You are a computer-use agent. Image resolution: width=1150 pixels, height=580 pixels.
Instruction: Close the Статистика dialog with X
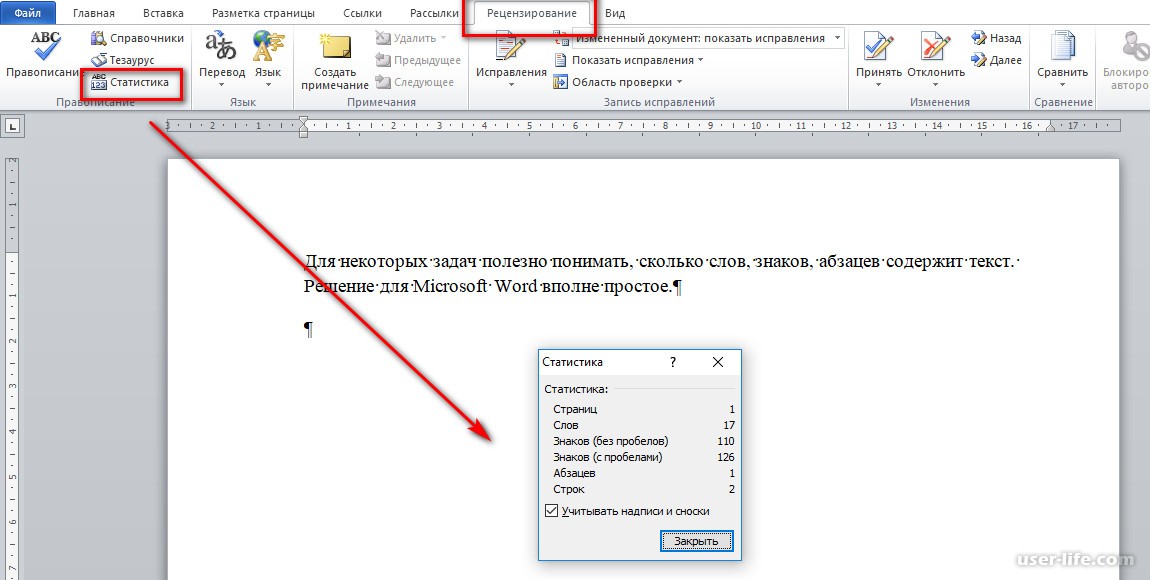pos(718,362)
